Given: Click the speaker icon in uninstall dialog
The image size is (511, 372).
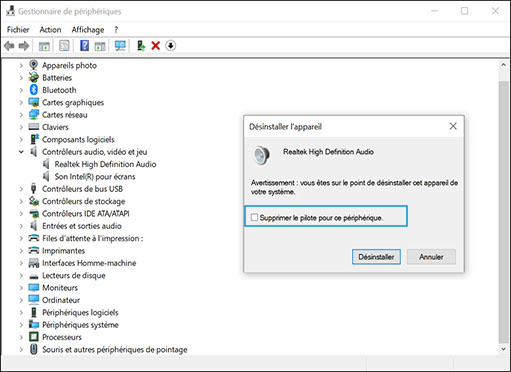Looking at the screenshot, I should point(261,155).
